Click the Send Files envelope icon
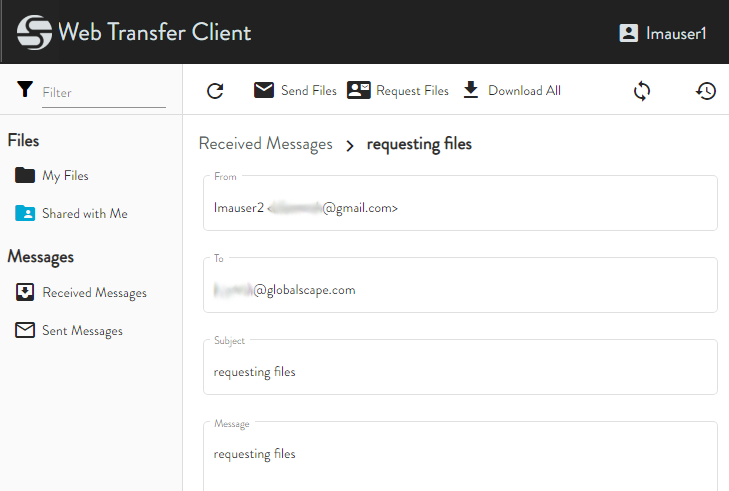729x491 pixels. (264, 90)
